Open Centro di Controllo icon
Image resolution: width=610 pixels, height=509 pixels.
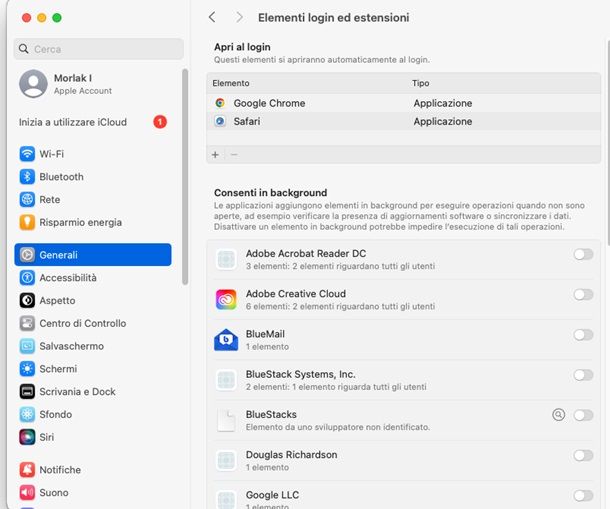[27, 323]
